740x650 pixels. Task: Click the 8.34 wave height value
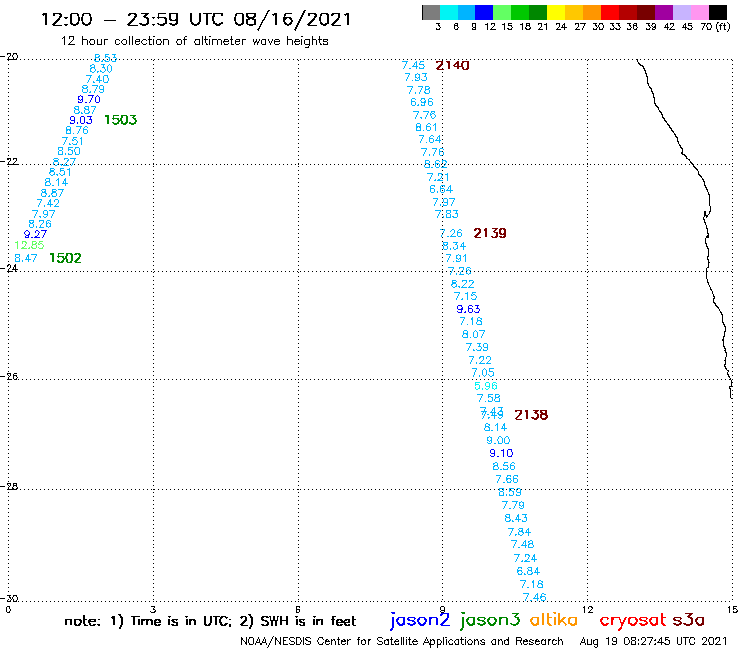point(454,246)
